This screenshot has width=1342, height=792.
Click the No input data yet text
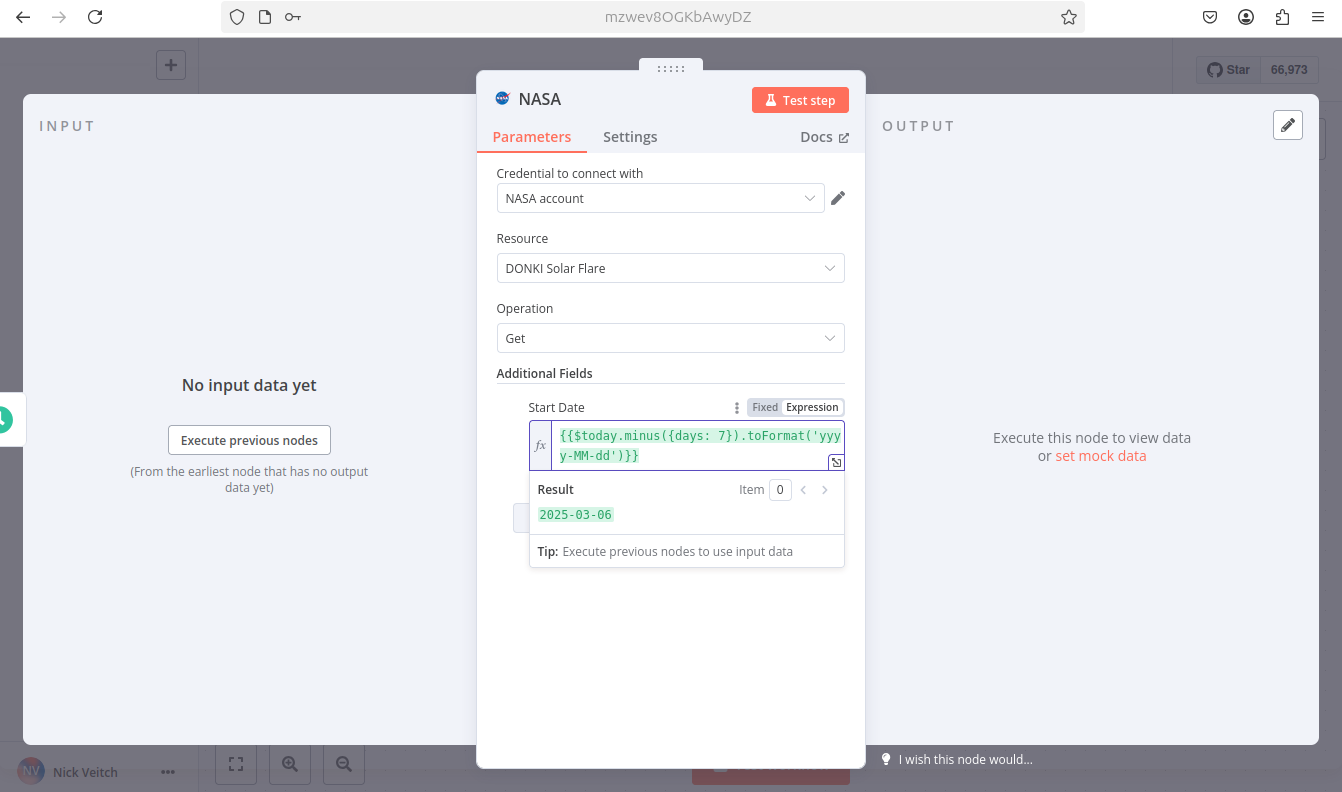249,385
